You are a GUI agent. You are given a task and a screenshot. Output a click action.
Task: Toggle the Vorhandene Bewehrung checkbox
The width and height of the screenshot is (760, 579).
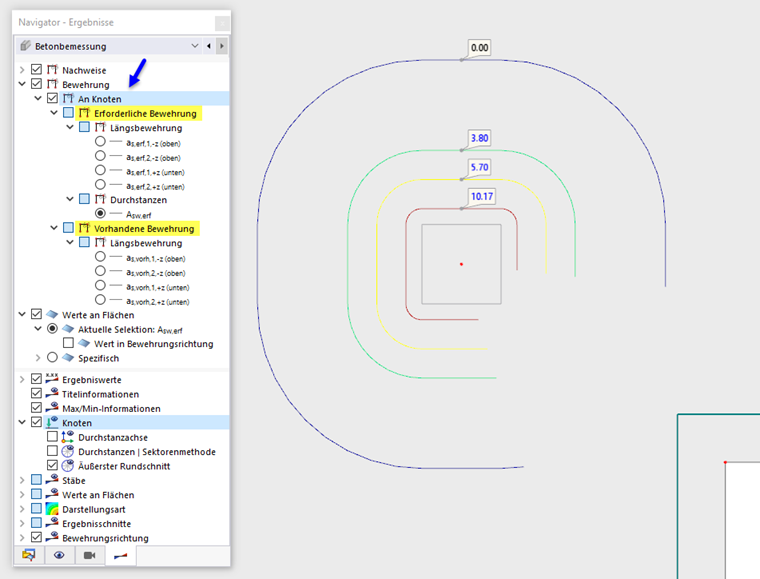click(x=68, y=228)
